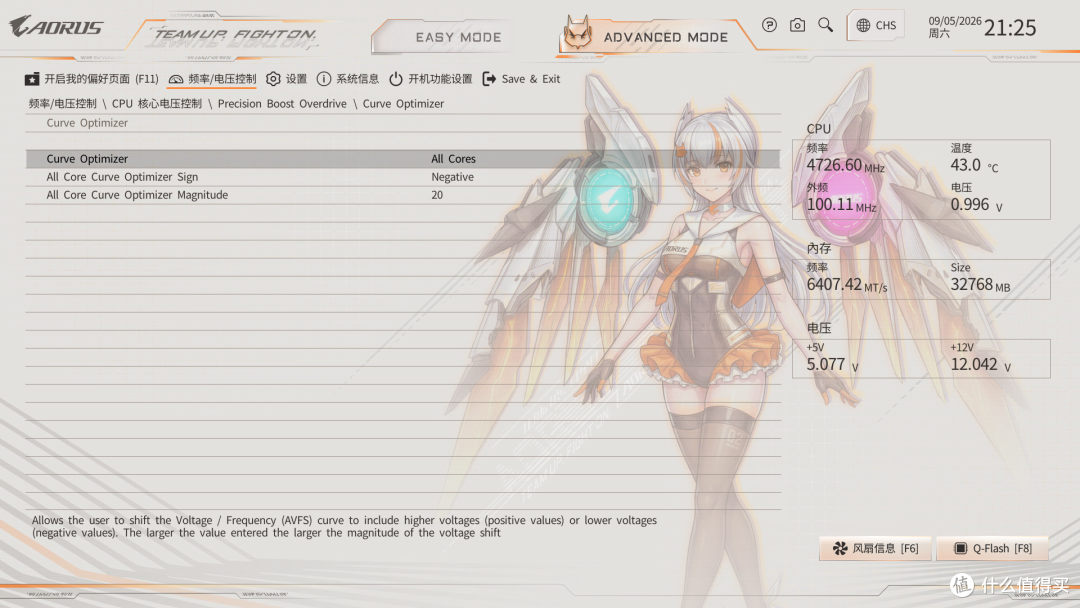The height and width of the screenshot is (608, 1080).
Task: Open the search magnifier icon
Action: 825,25
